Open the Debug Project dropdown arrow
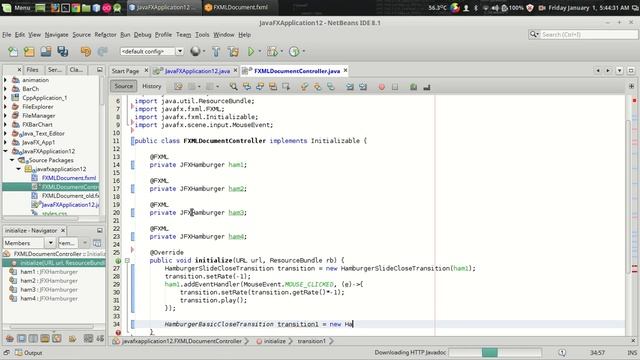This screenshot has width=640, height=360. [x=282, y=51]
